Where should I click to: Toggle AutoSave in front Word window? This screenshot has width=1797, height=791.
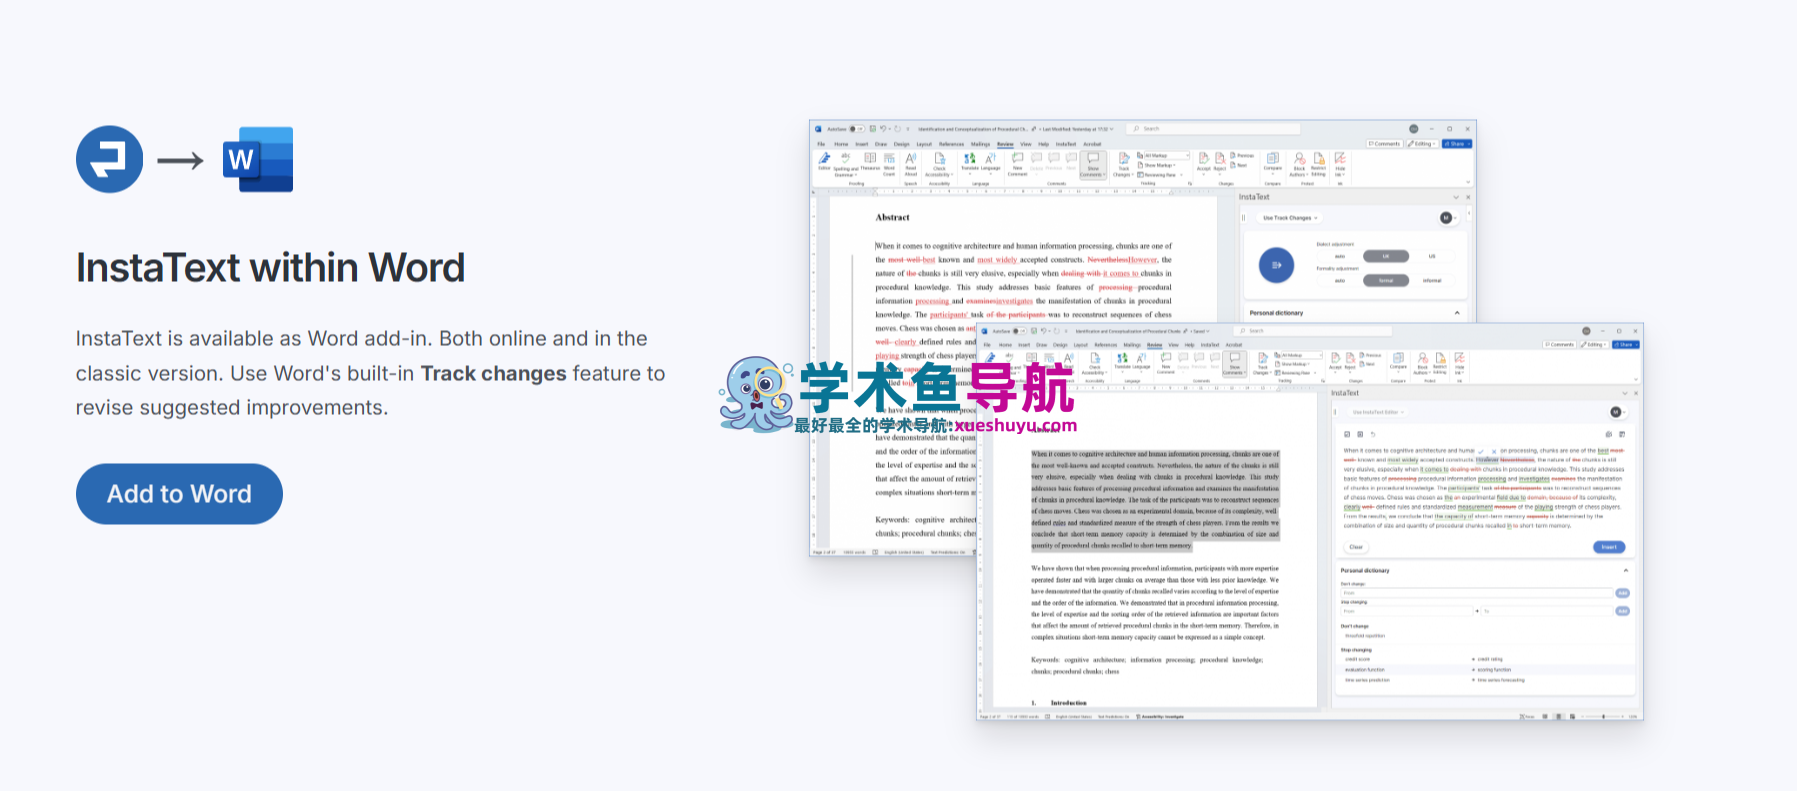pos(1019,331)
